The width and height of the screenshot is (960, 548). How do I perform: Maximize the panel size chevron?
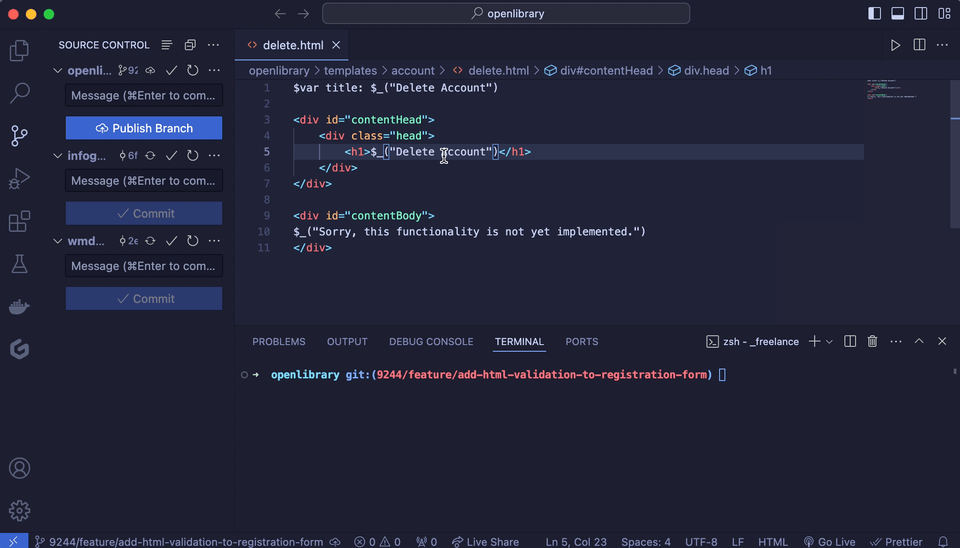[x=919, y=341]
